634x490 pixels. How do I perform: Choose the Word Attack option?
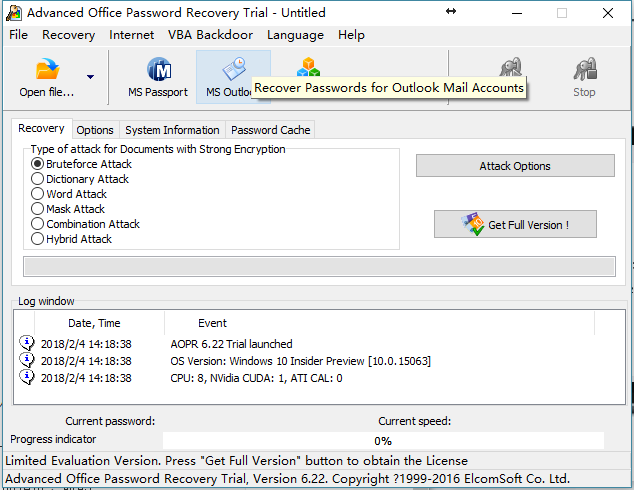click(x=37, y=194)
